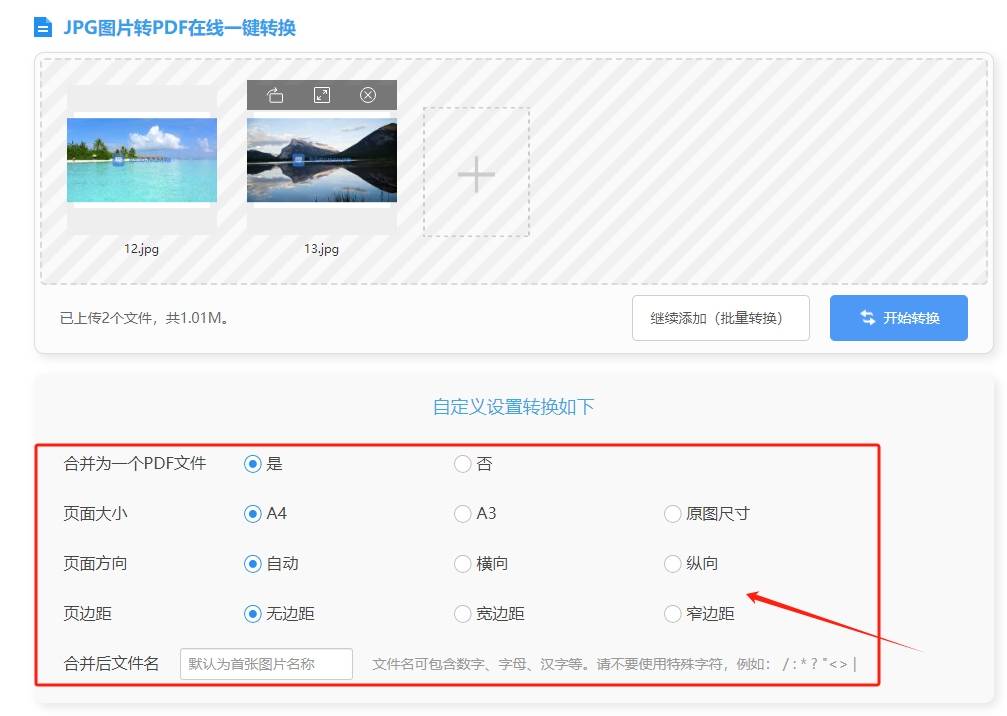This screenshot has height=716, width=1007.
Task: Remove 13.jpg using the circled X icon
Action: click(x=368, y=95)
